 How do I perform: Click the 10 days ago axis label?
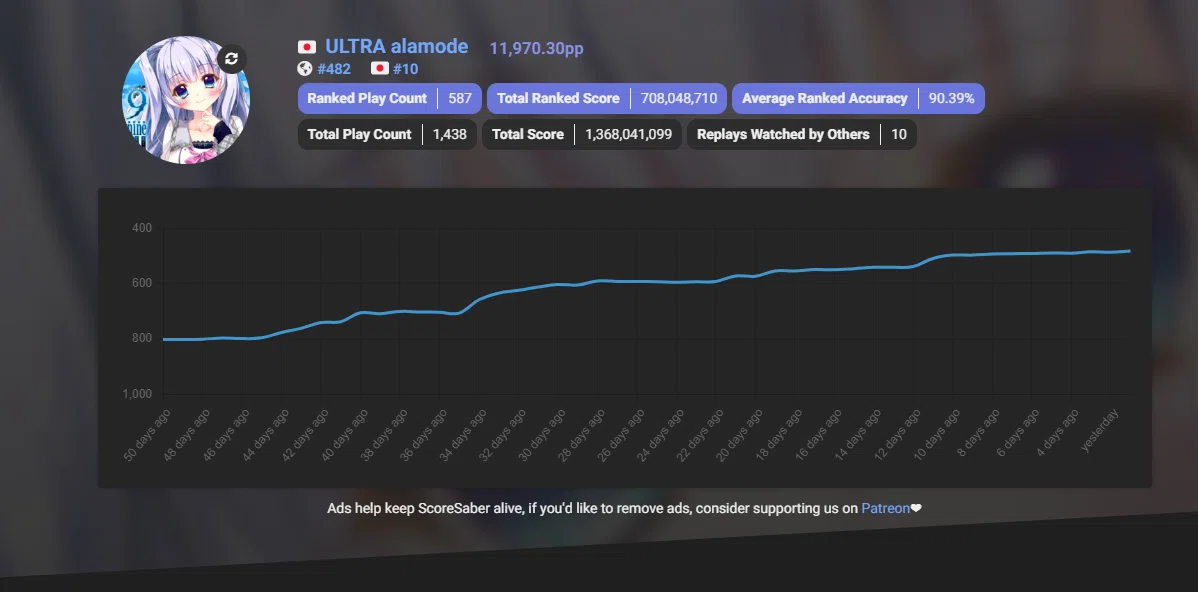(x=936, y=434)
